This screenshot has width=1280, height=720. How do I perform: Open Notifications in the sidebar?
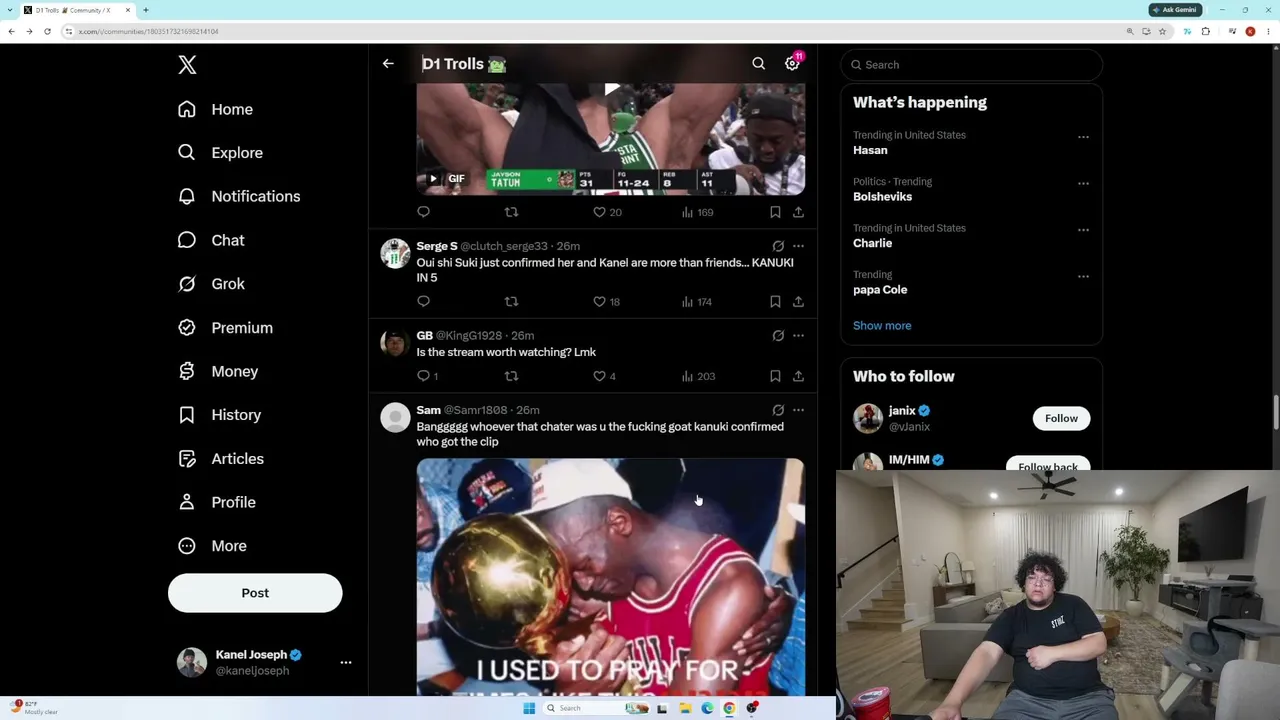coord(239,196)
